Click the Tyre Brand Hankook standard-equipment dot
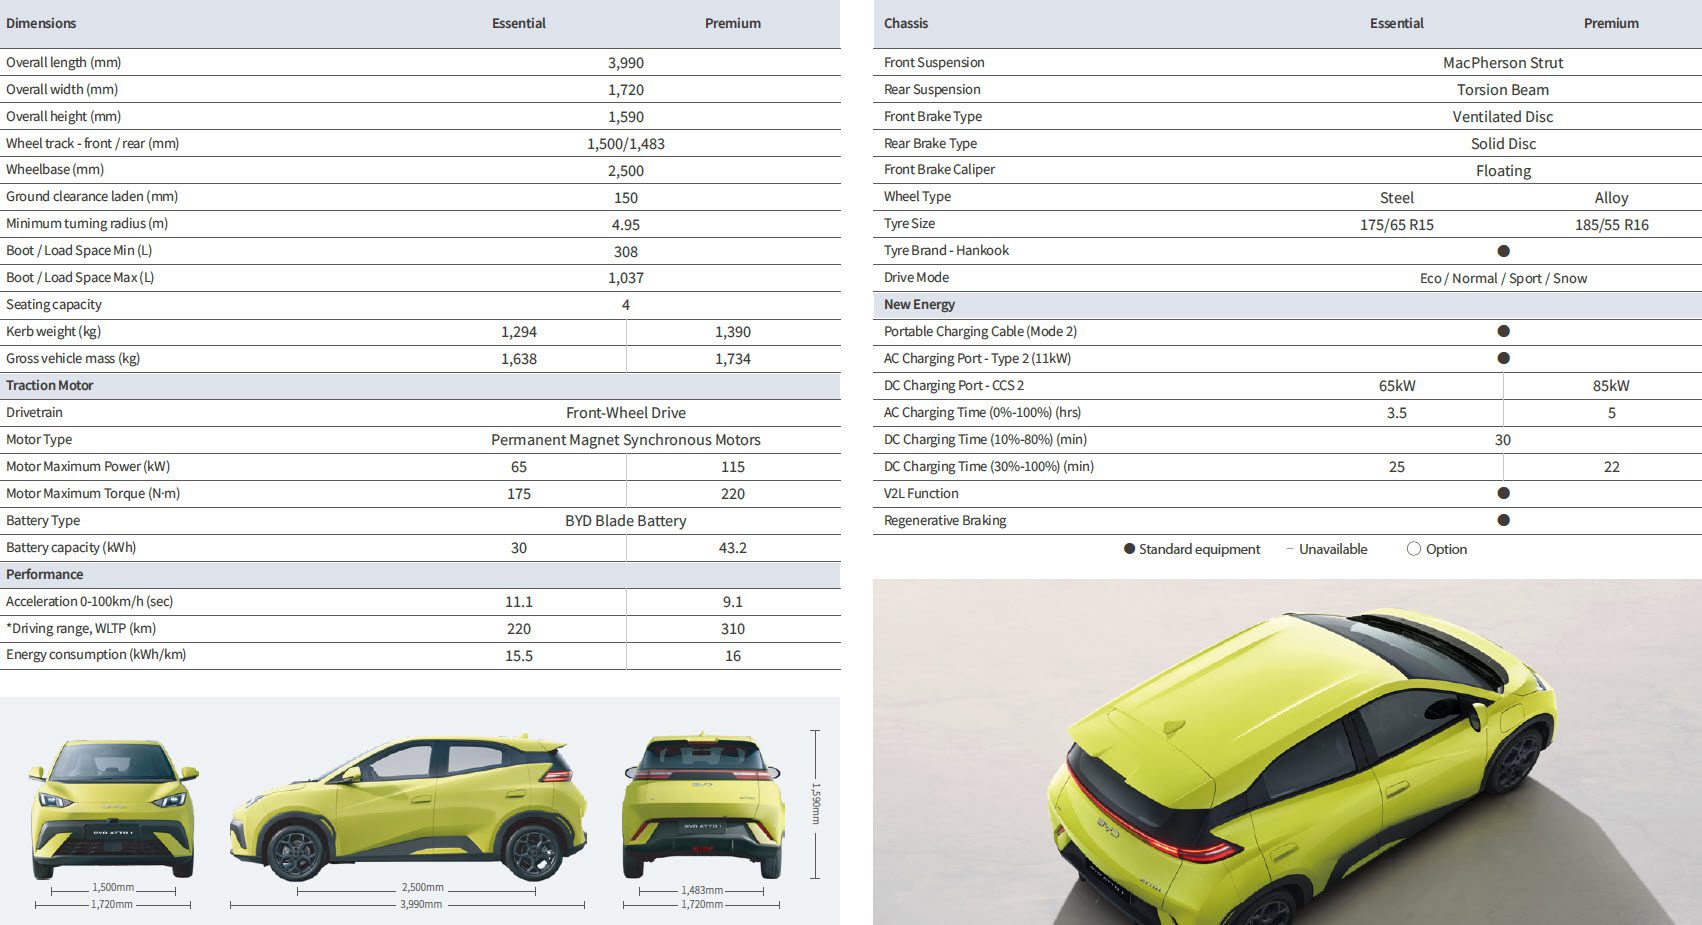This screenshot has height=925, width=1702. click(x=1503, y=251)
